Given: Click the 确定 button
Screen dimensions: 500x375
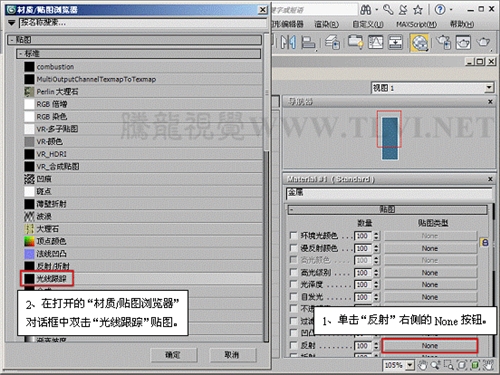Looking at the screenshot, I should pyautogui.click(x=173, y=355).
